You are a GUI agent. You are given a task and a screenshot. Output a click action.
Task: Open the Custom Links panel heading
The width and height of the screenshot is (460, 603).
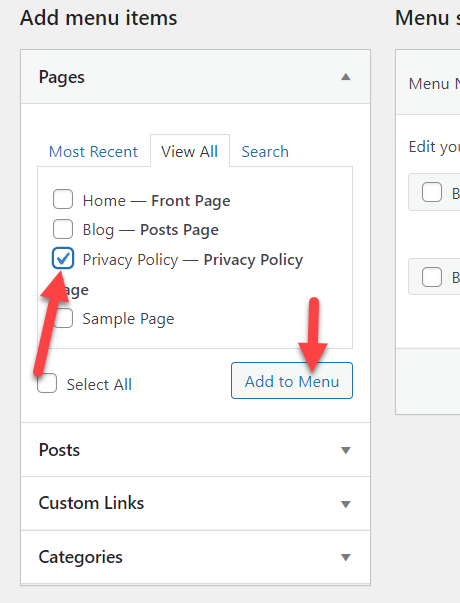tap(91, 503)
